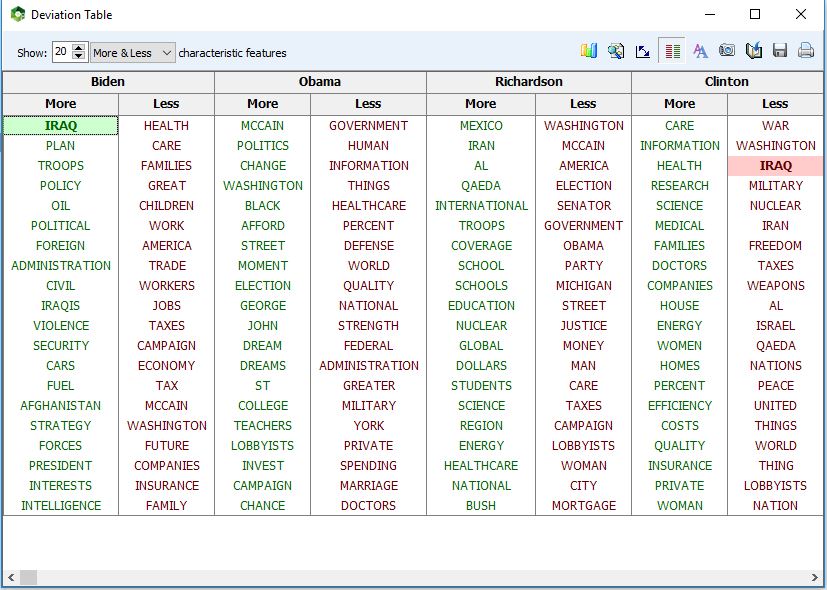The height and width of the screenshot is (590, 827).
Task: Select the STRENGTH cell
Action: tap(369, 326)
